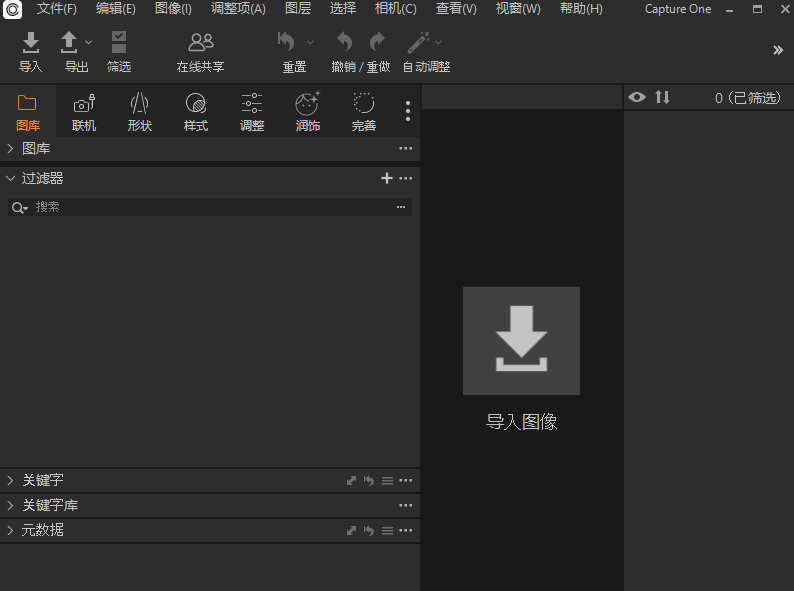Switch to the Shape (形状) tool tab
794x591 pixels.
tap(140, 112)
